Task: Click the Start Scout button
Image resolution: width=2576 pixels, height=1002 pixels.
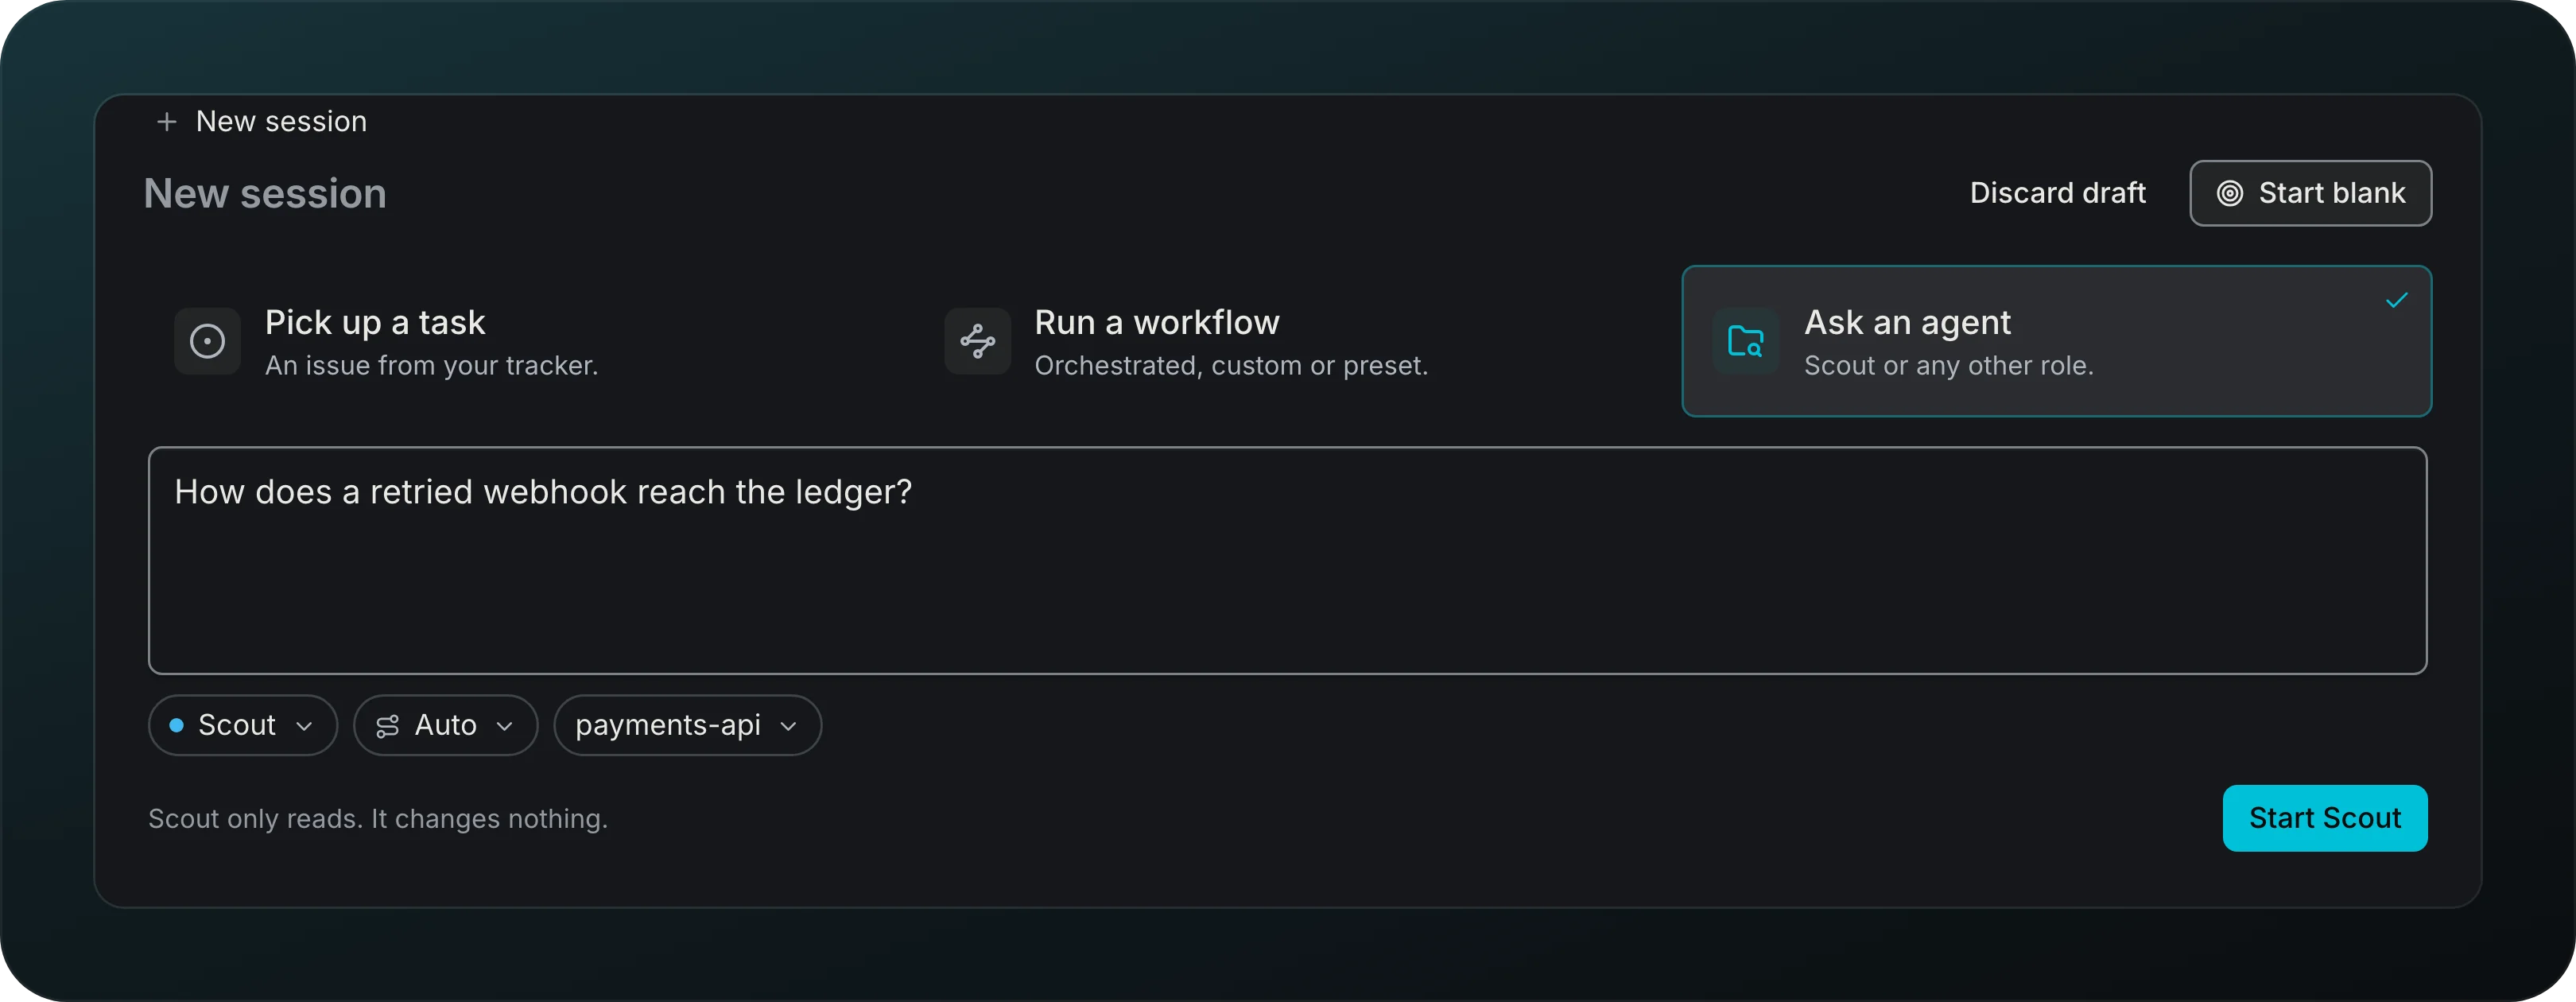Action: tap(2324, 818)
